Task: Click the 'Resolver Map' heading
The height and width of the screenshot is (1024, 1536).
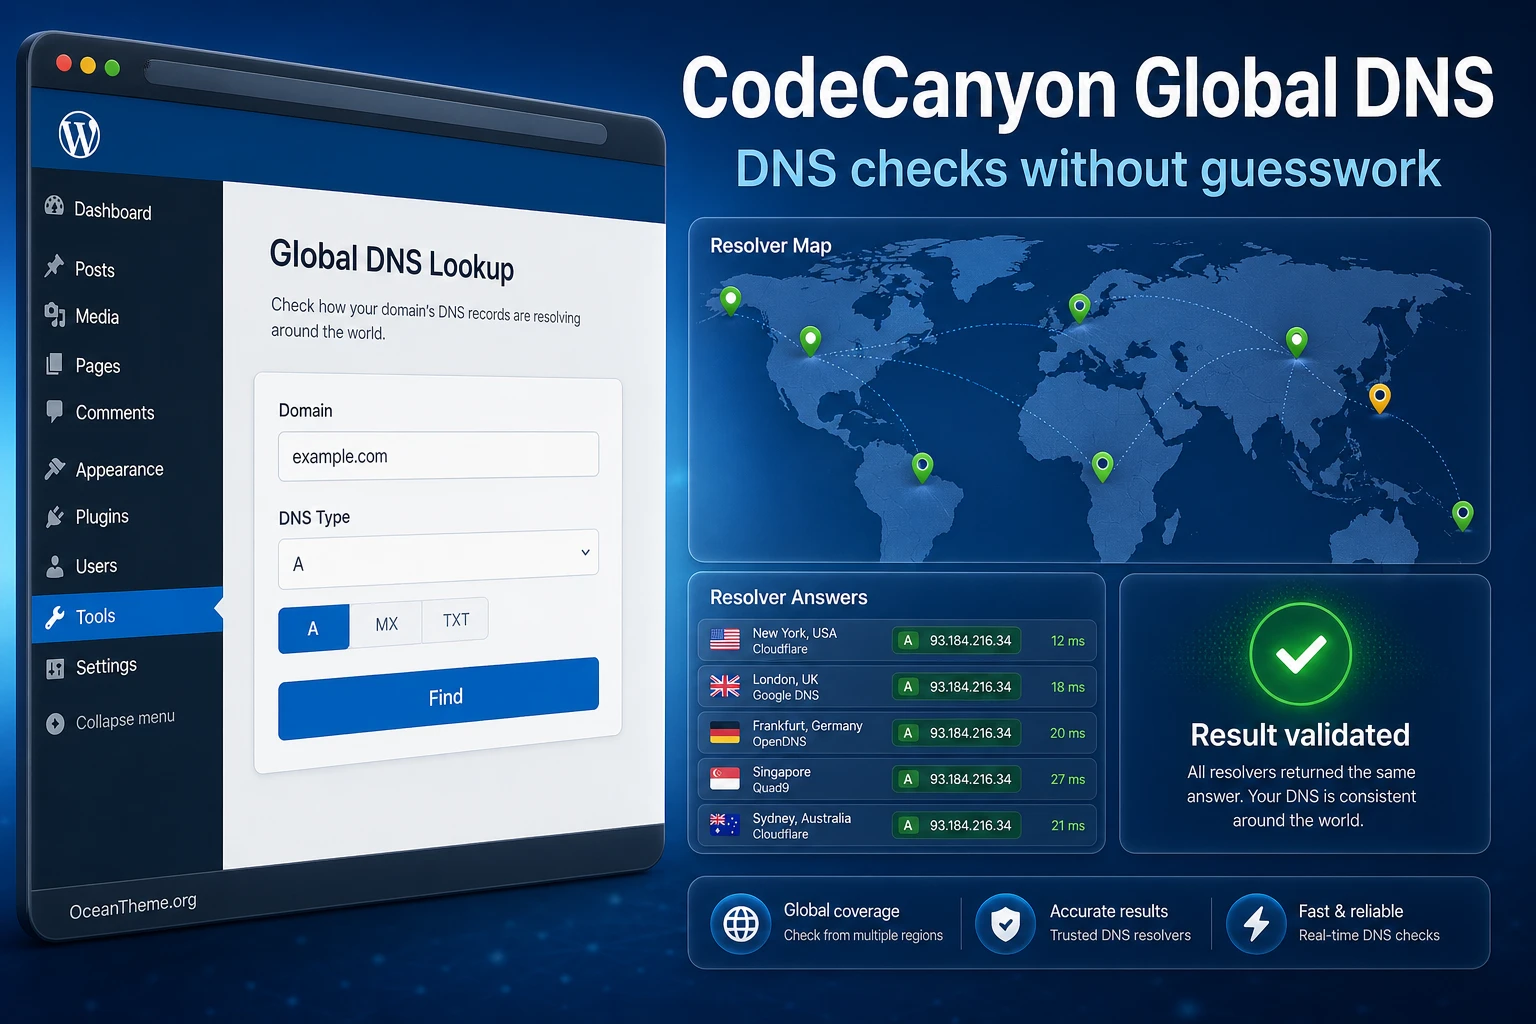Action: tap(771, 245)
